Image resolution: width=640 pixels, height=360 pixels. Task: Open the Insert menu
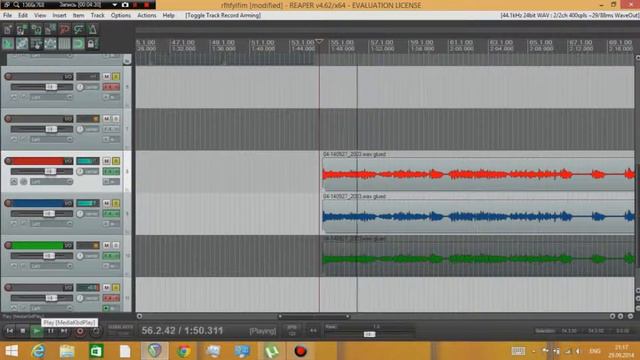click(x=59, y=15)
